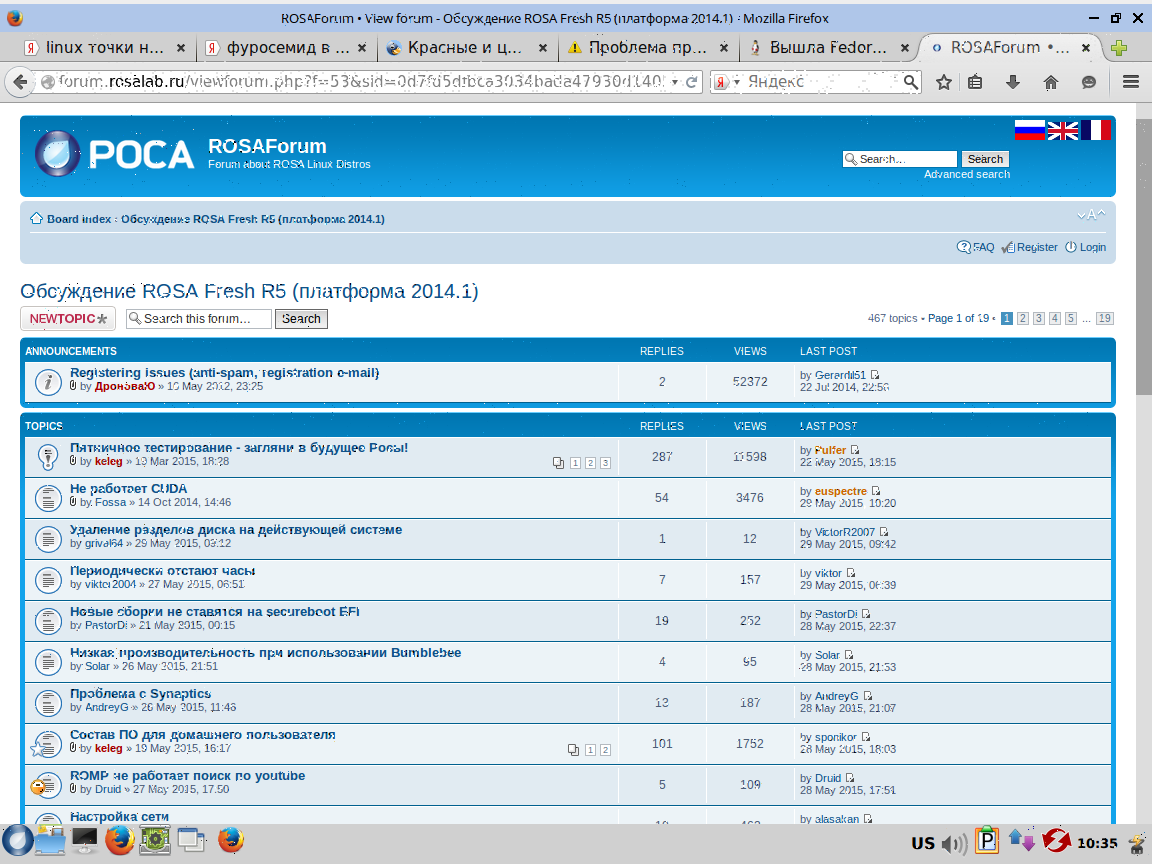This screenshot has width=1152, height=864.
Task: Click the 'Search this forum' input field
Action: [x=205, y=319]
